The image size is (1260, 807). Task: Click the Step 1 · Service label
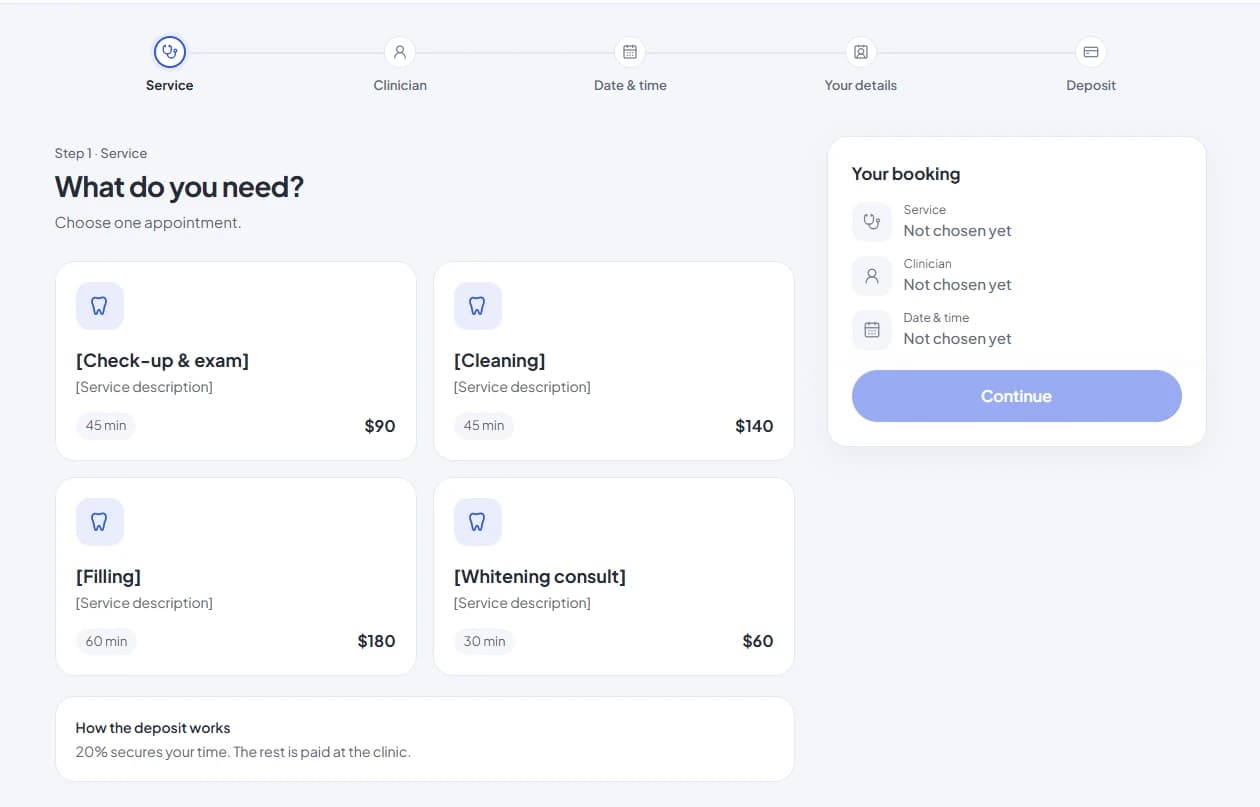pos(101,153)
